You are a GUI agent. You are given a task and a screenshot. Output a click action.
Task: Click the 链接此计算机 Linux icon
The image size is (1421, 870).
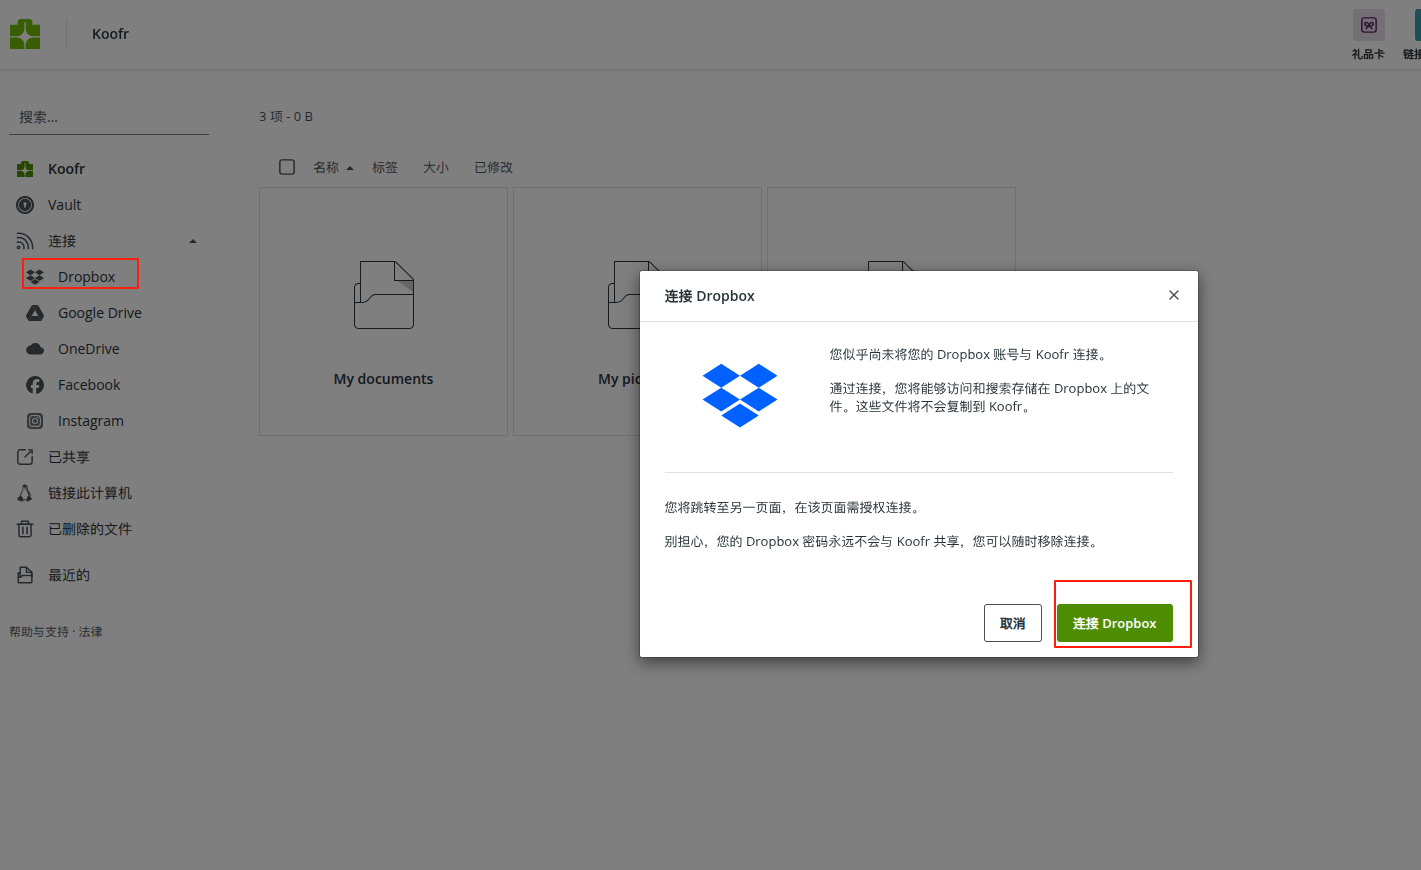point(25,493)
